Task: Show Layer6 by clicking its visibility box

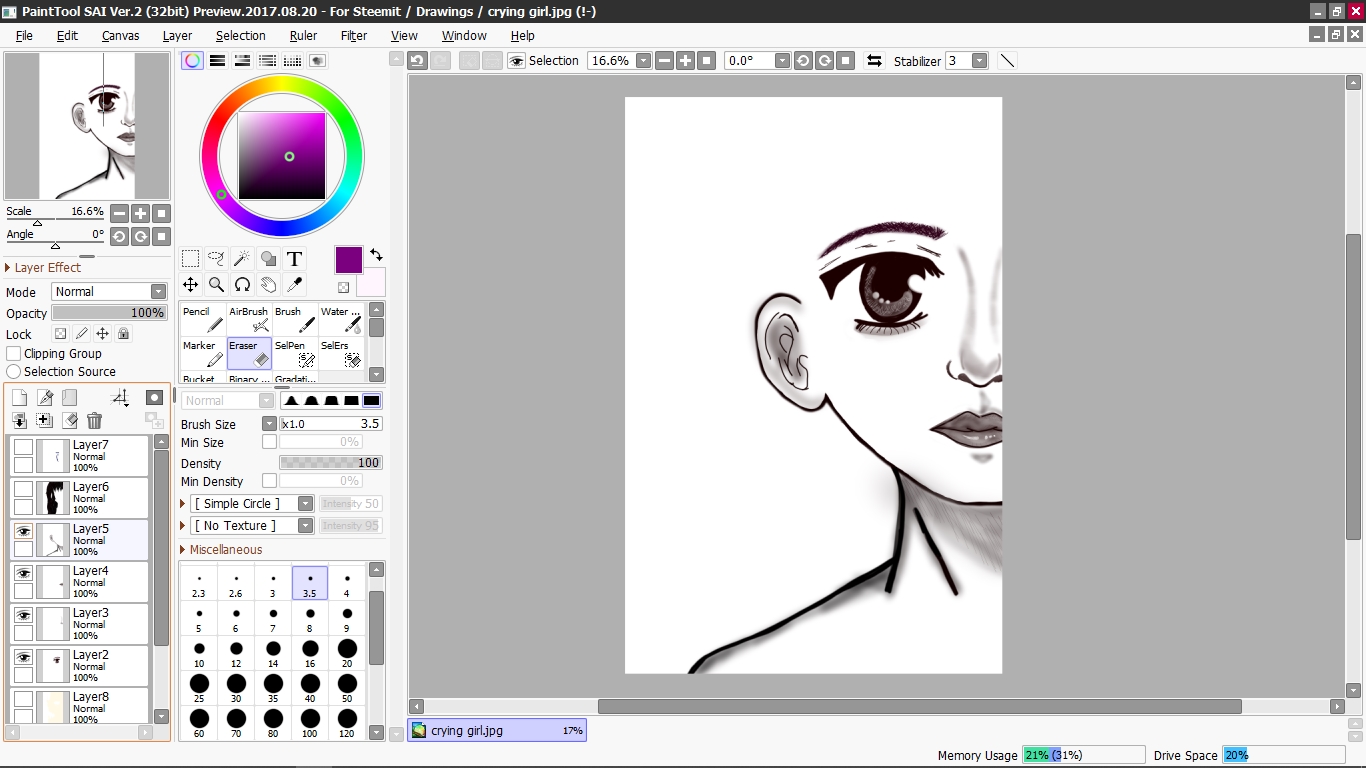Action: (23, 490)
